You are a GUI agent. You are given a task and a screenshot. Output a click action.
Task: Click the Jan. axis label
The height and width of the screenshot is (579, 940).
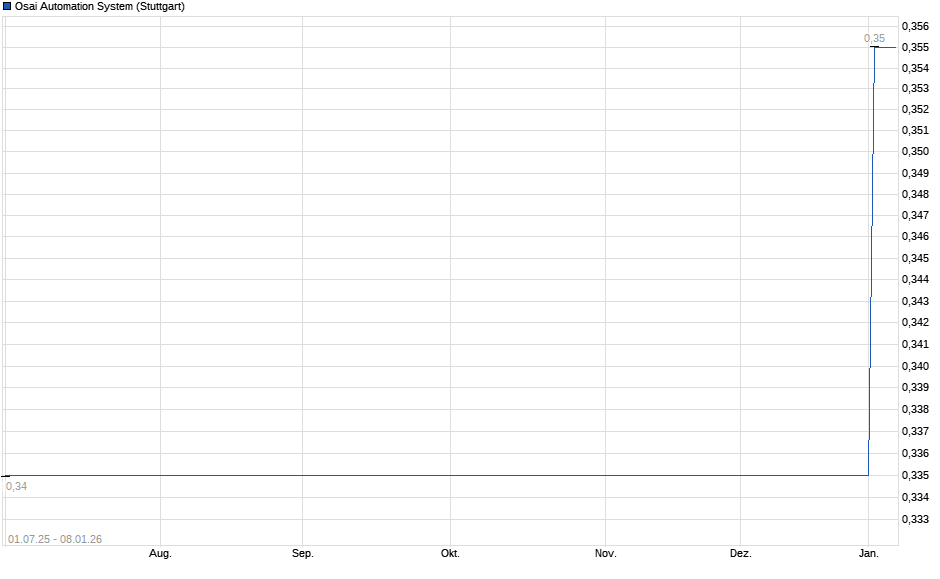point(869,552)
